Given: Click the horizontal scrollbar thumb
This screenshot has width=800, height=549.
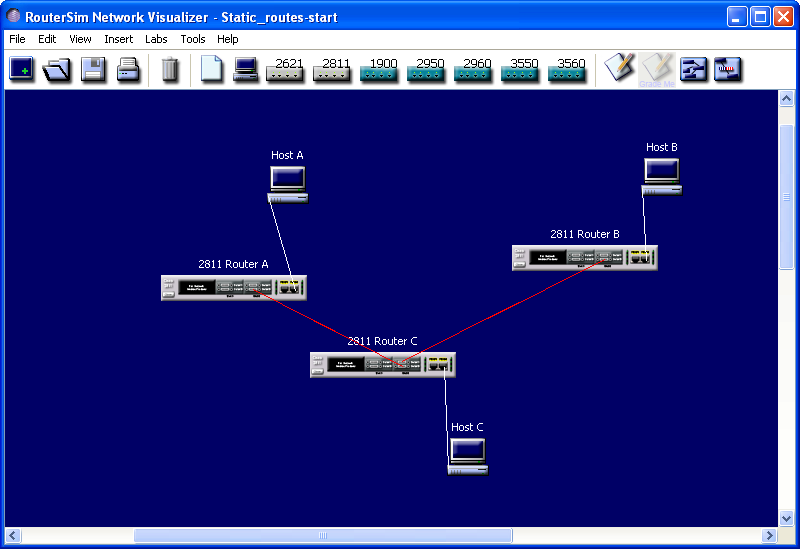Looking at the screenshot, I should tap(323, 535).
